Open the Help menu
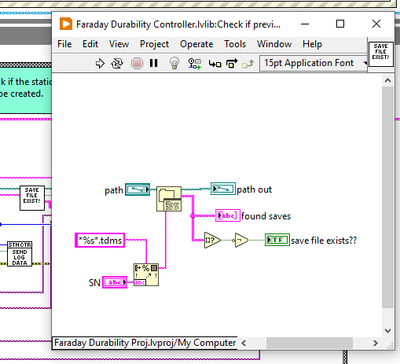Screen dimensions: 400x364 click(312, 44)
